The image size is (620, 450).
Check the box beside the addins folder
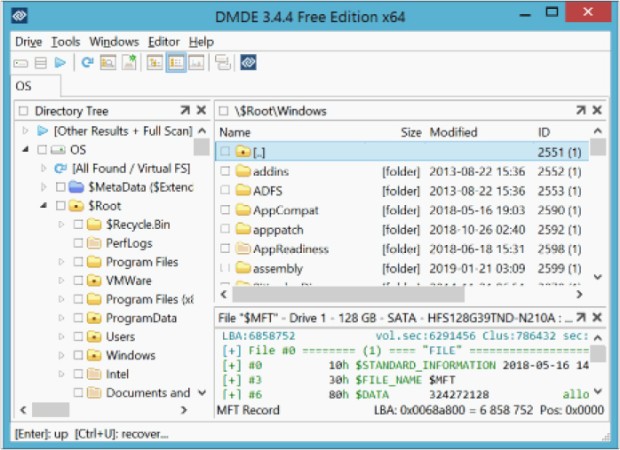(x=226, y=172)
